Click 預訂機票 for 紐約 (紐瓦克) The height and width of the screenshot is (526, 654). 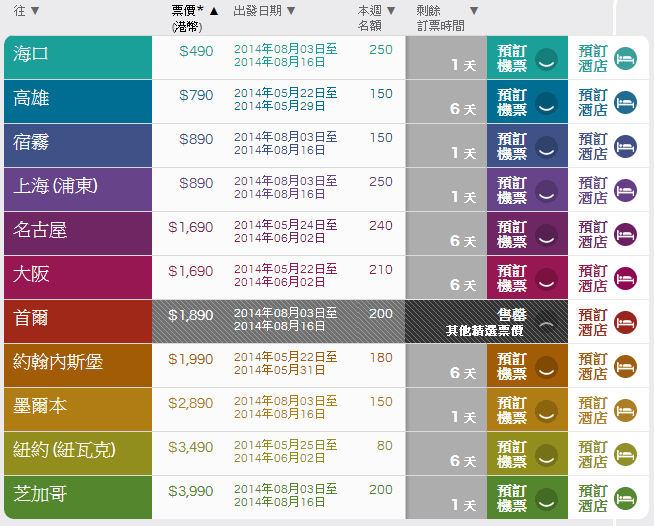tap(512, 454)
